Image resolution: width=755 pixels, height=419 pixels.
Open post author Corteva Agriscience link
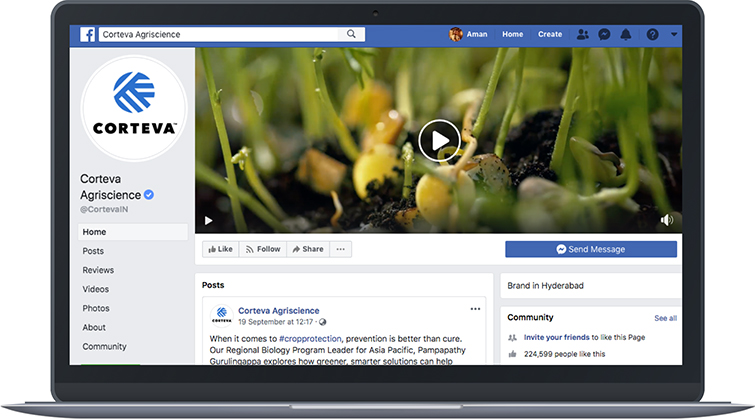tap(279, 311)
